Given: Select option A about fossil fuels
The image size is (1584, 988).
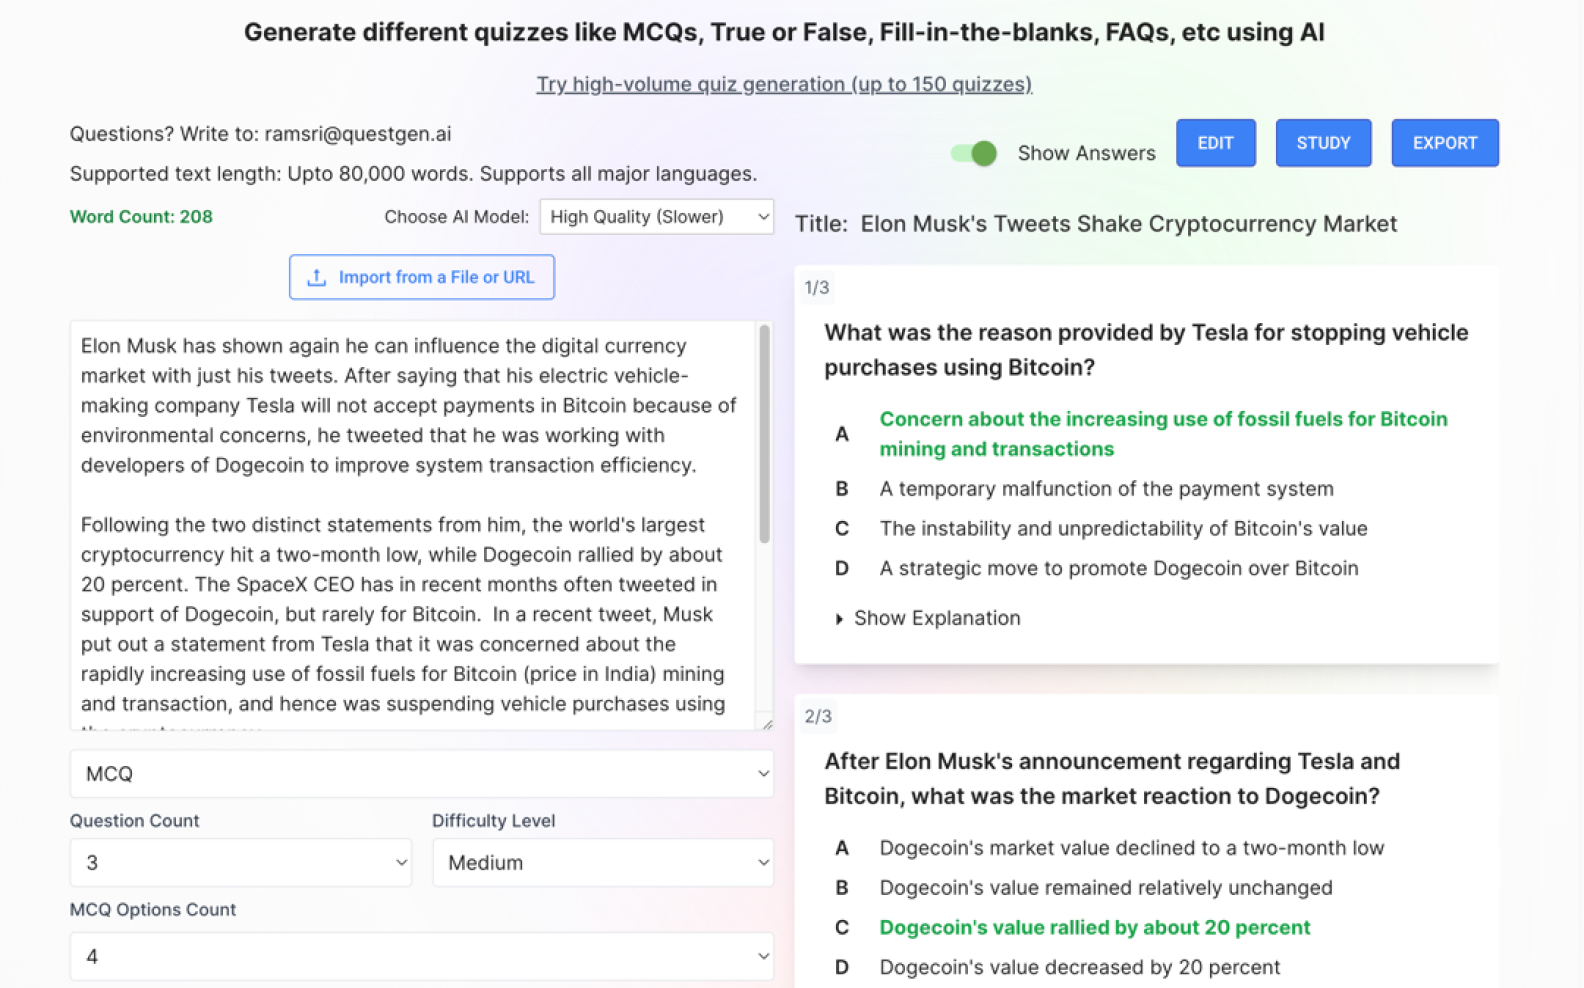Looking at the screenshot, I should pos(1163,434).
